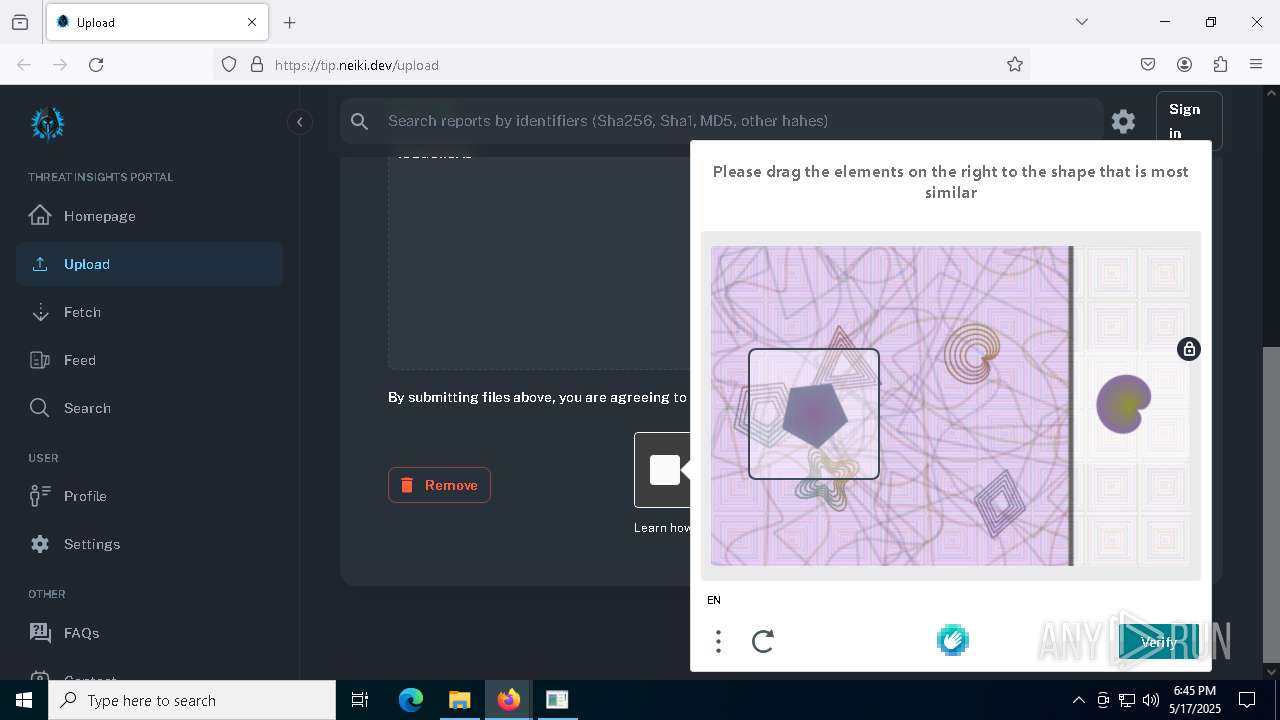
Task: Open the Firefox application menu
Action: tap(1256, 65)
